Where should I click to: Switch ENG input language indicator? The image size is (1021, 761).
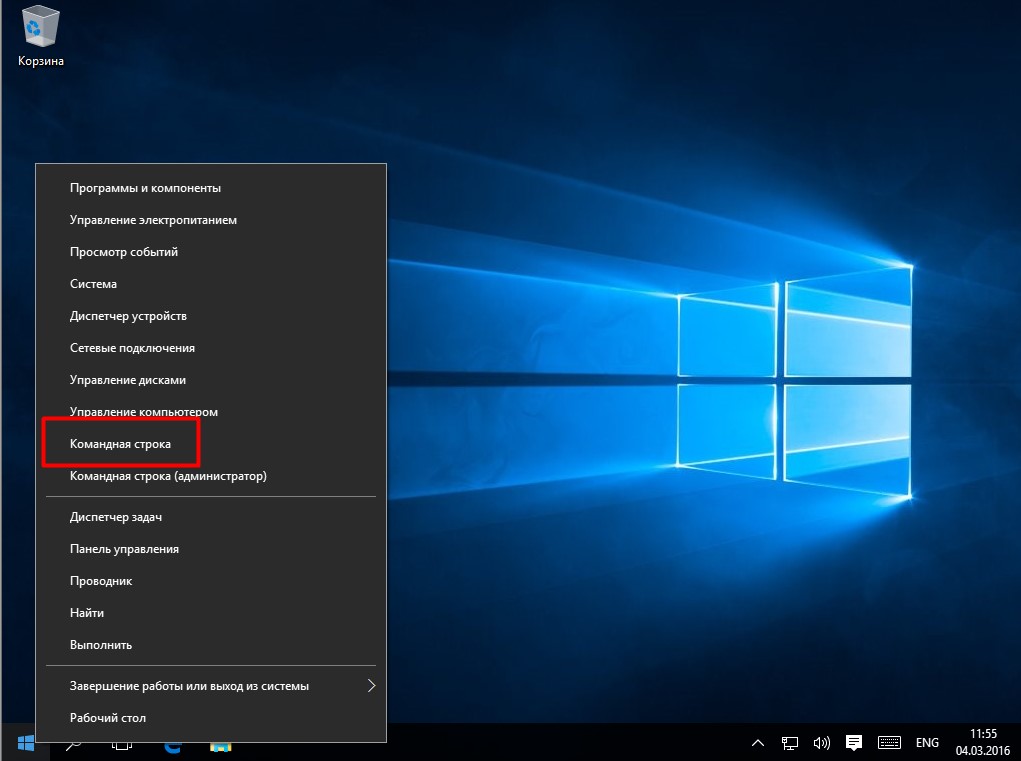tap(927, 743)
